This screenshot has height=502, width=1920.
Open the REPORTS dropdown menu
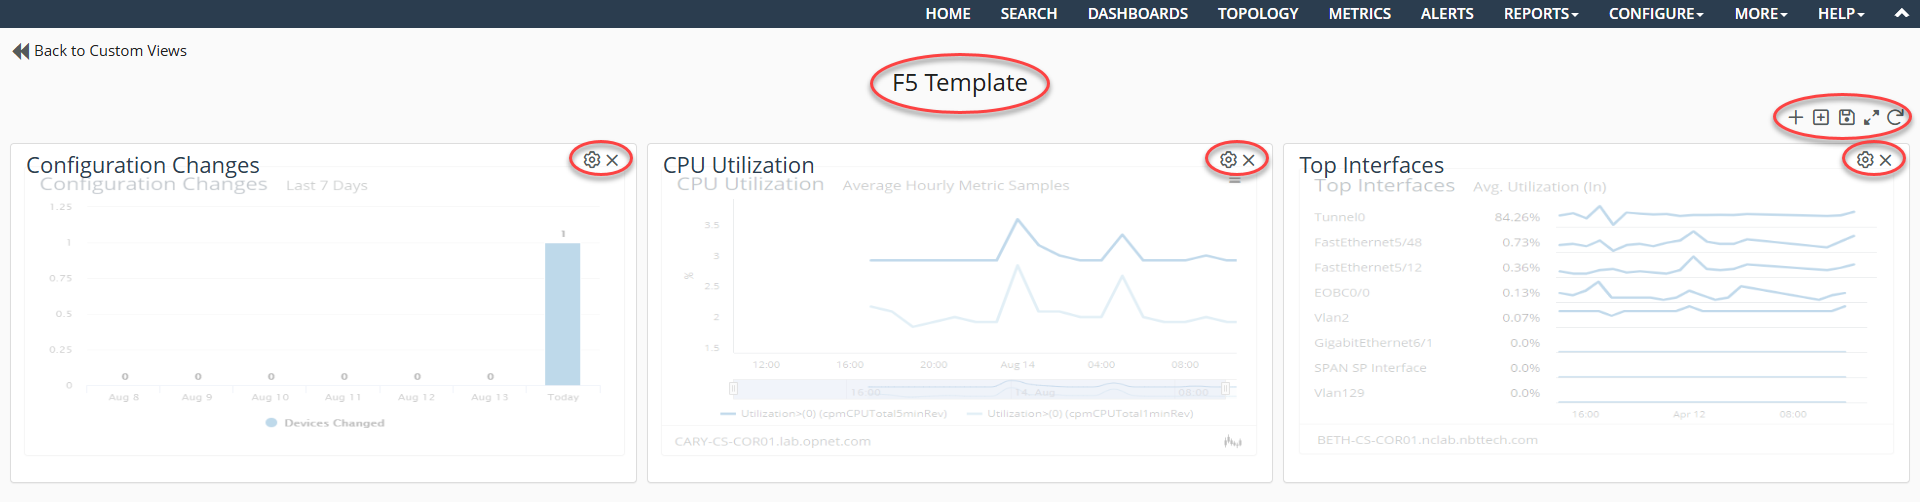click(1540, 14)
